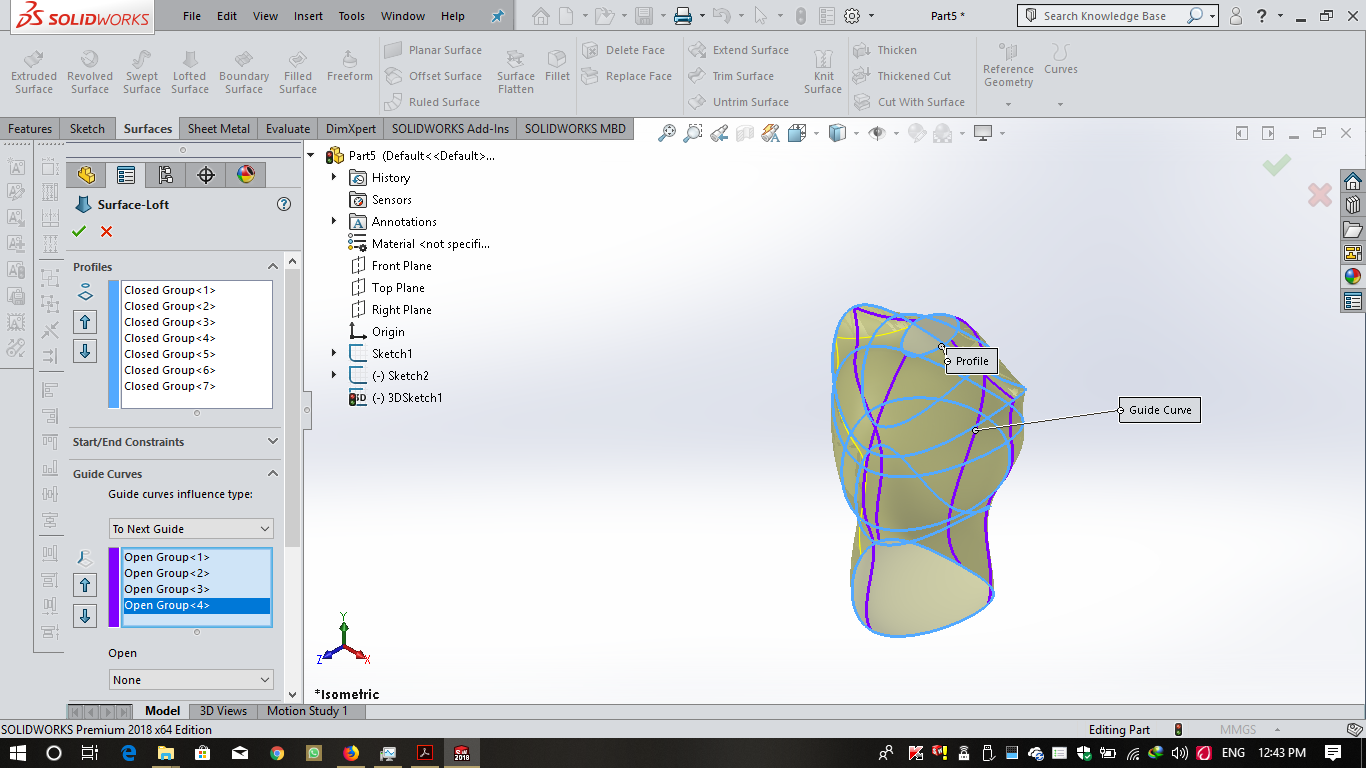Open the DimXpertManager tab

tap(206, 175)
